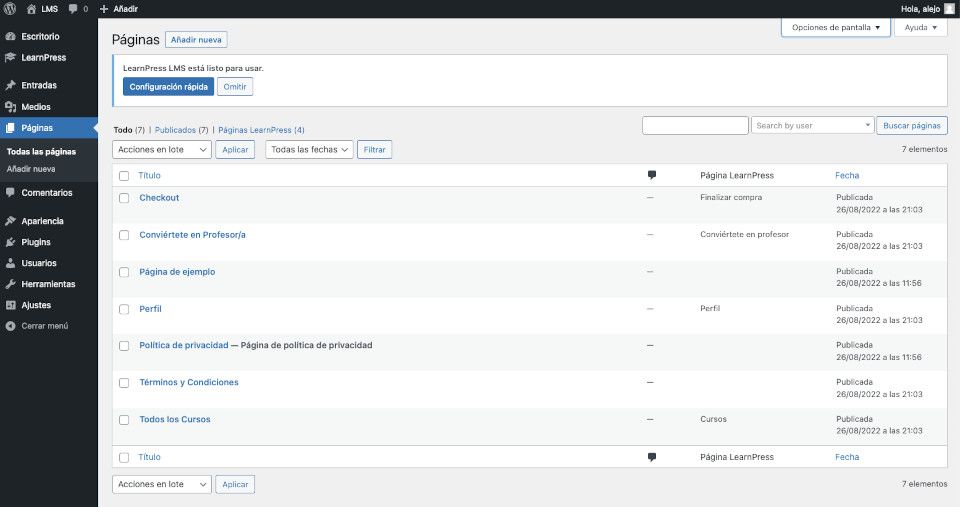Open user avatar next to Hola, alejo
This screenshot has width=960, height=507.
point(950,9)
